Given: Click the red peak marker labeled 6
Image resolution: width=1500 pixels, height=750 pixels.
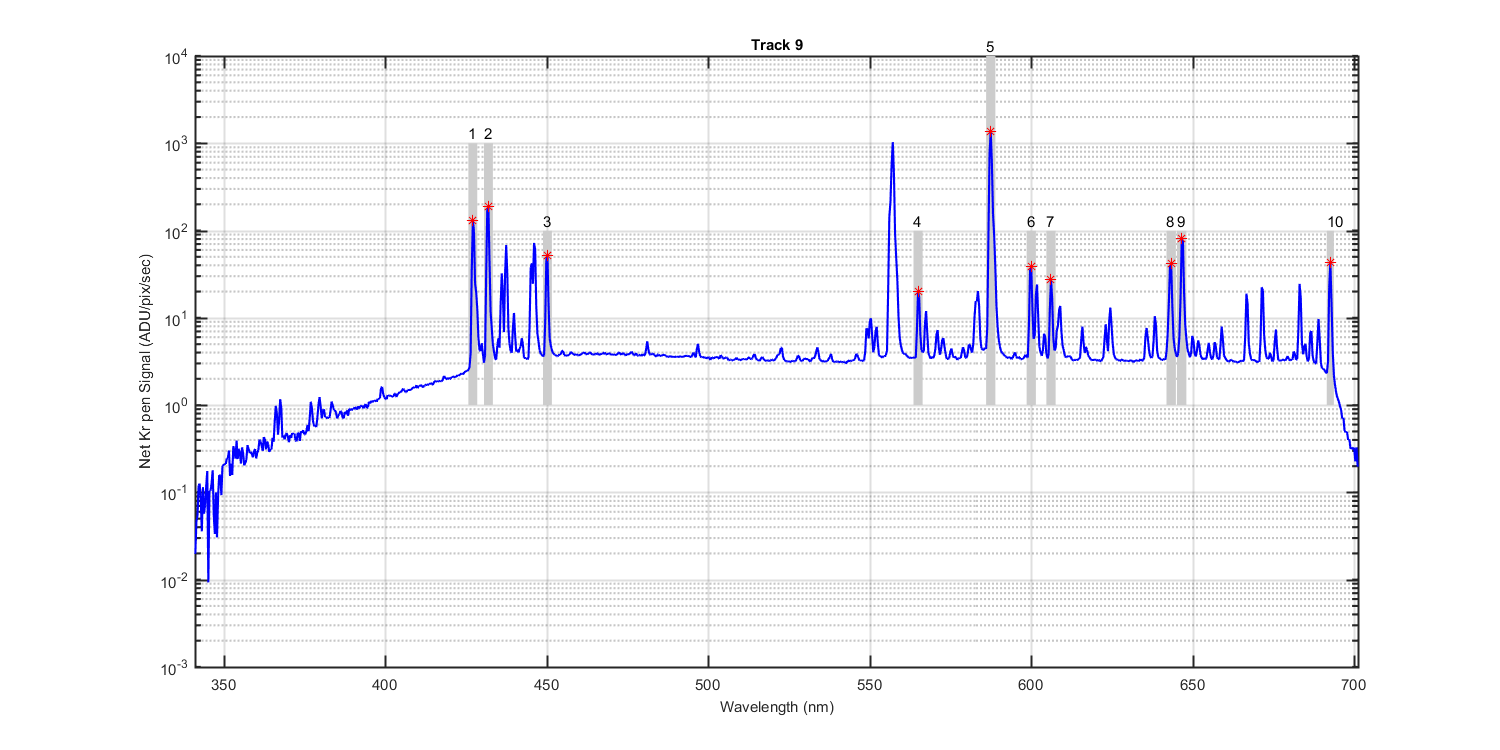Looking at the screenshot, I should [x=1031, y=266].
